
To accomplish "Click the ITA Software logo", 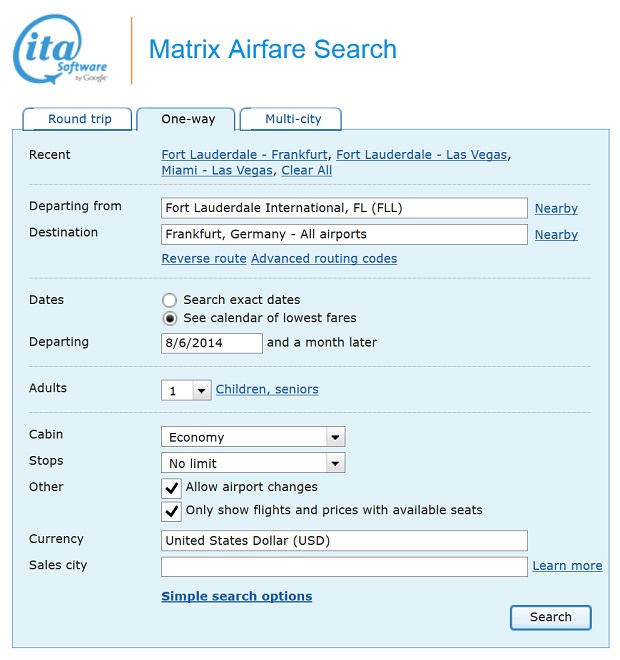I will (61, 50).
